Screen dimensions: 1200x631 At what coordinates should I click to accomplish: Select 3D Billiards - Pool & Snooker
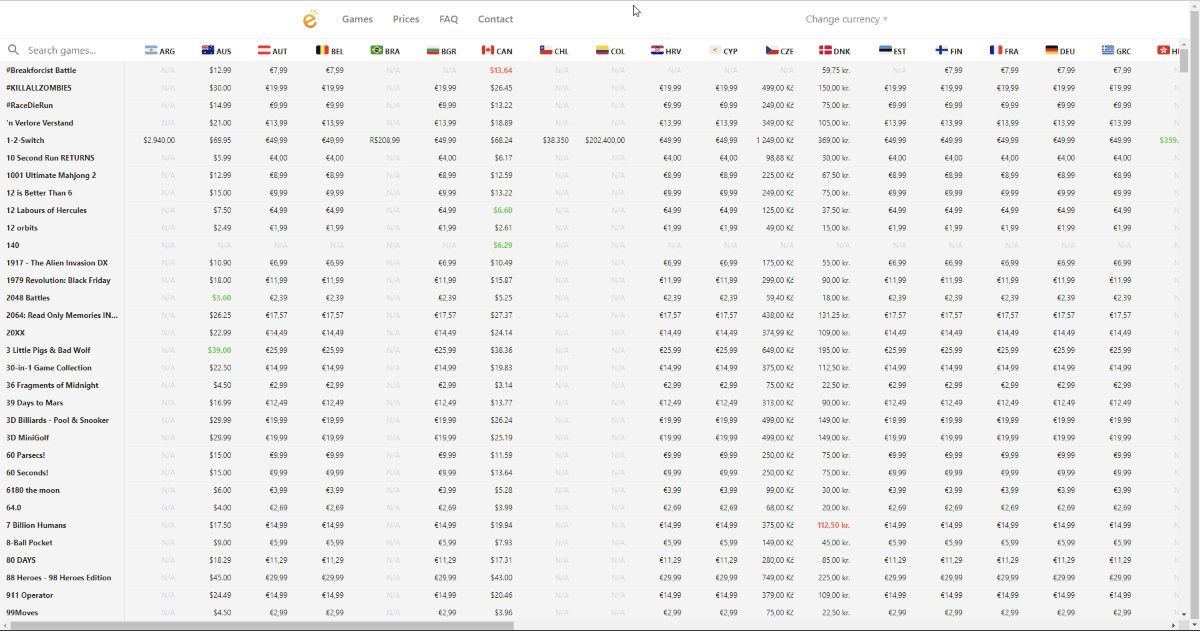click(58, 420)
